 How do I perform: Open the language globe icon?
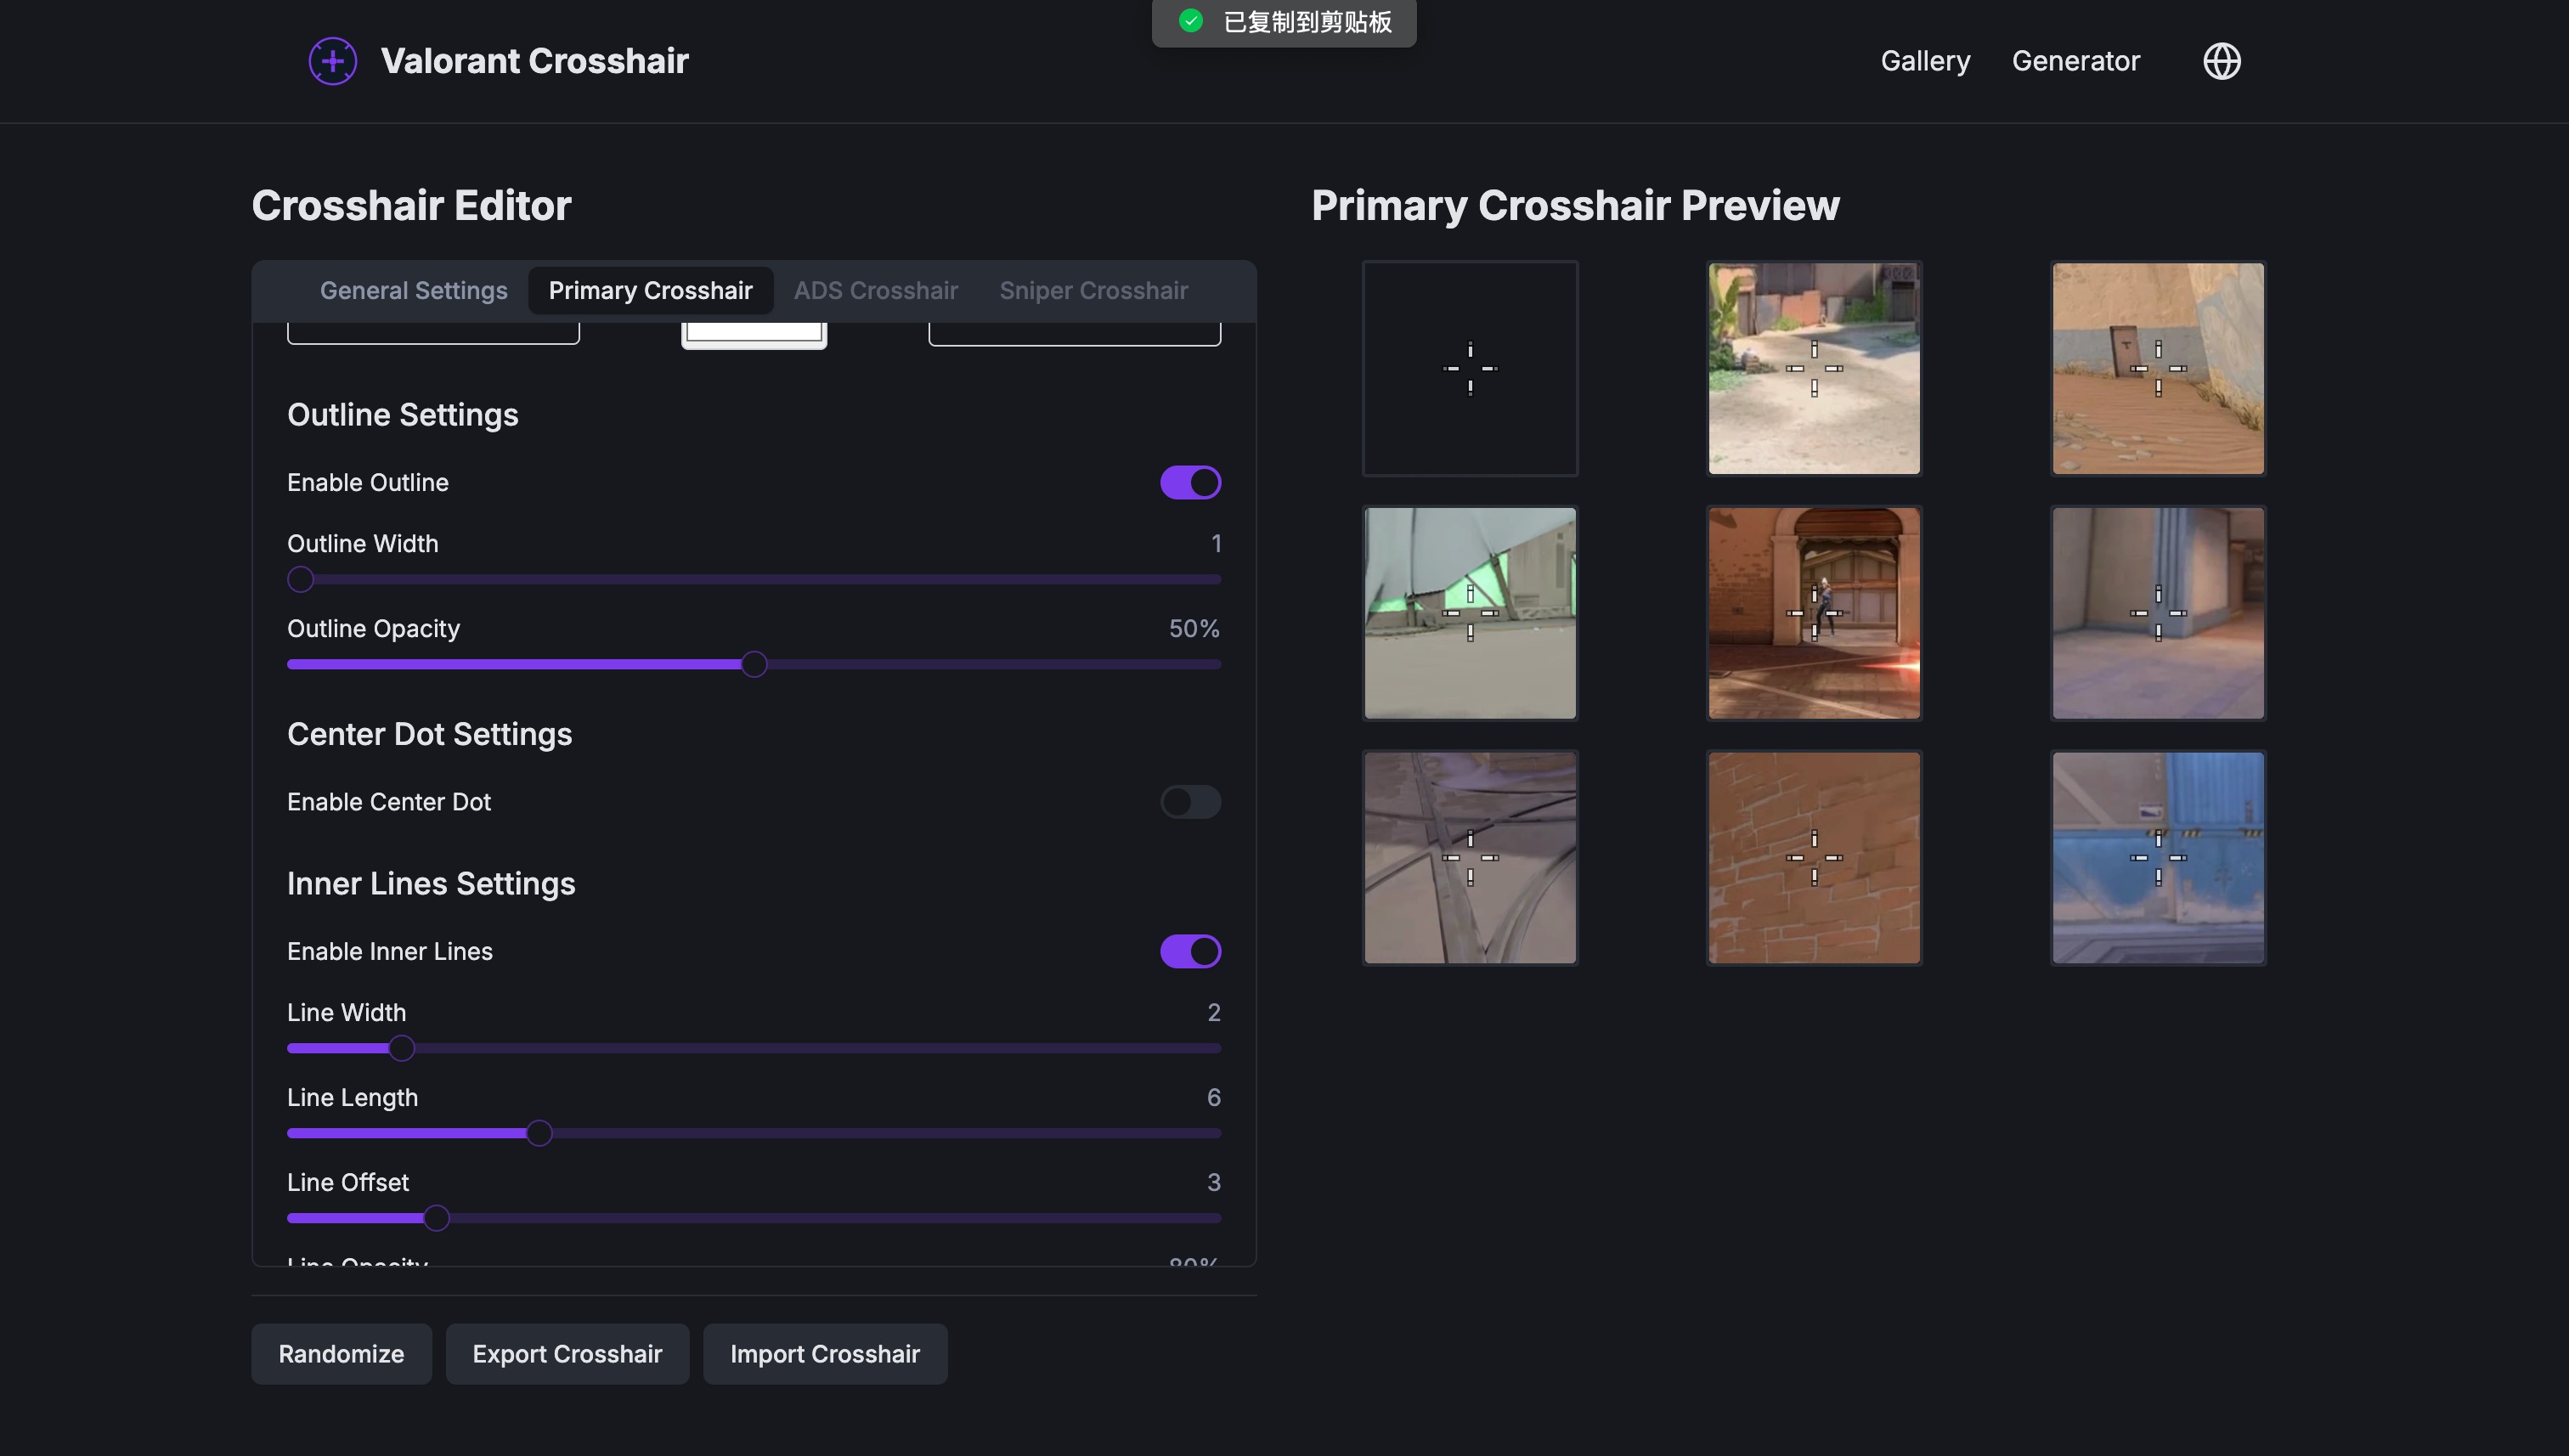click(2222, 60)
